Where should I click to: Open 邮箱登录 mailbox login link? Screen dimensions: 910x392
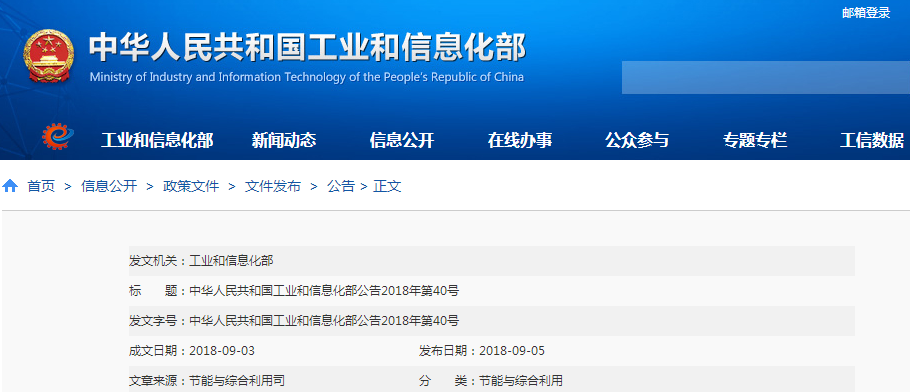(866, 13)
